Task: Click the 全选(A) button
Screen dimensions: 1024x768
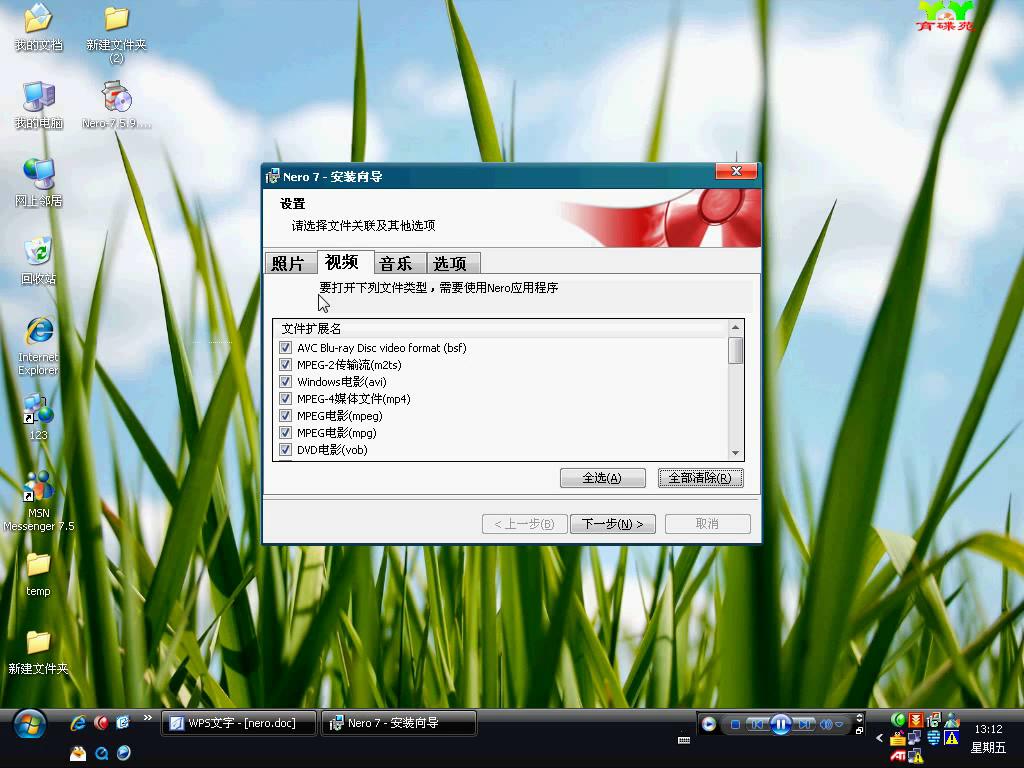Action: pos(602,478)
